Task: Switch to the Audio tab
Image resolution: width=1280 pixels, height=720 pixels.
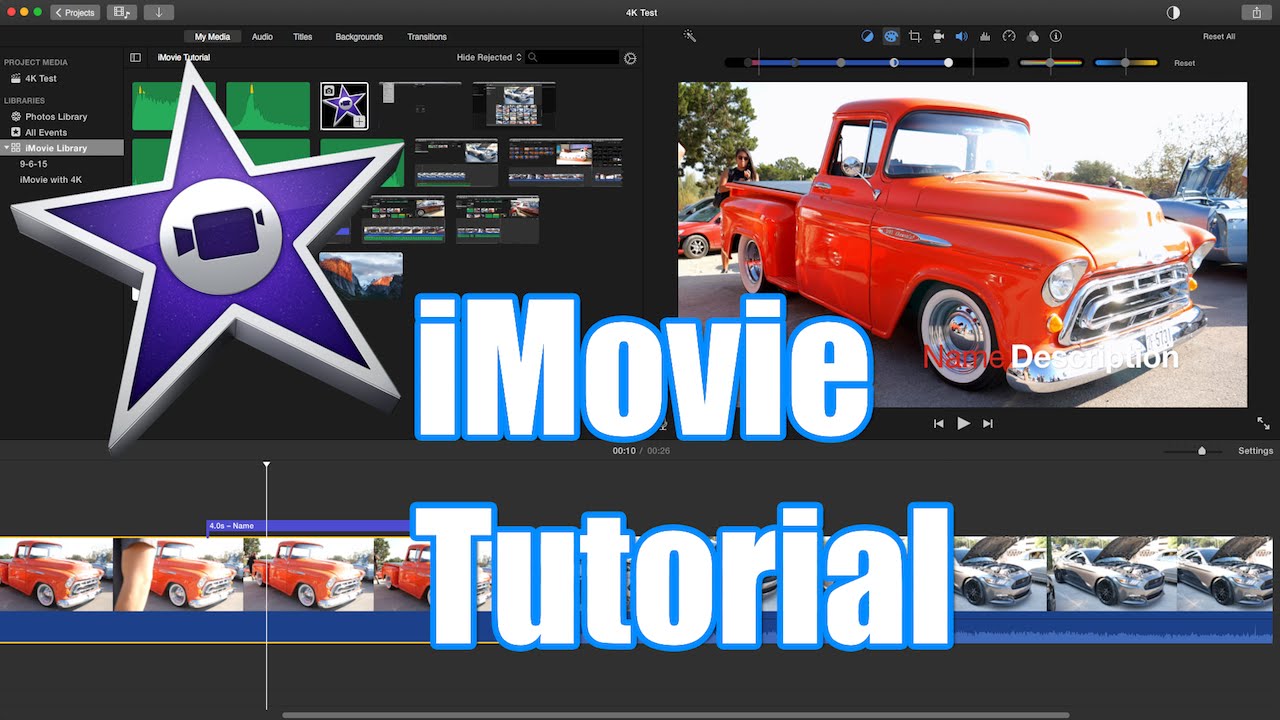Action: pos(262,37)
